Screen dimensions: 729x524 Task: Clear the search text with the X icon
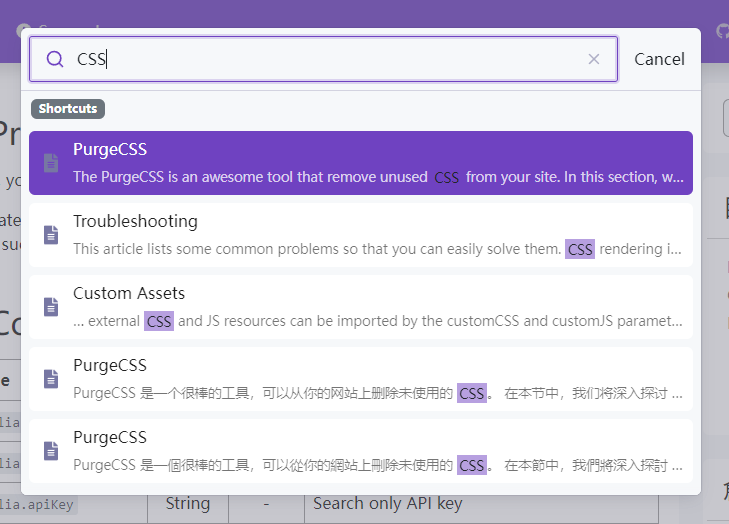(x=594, y=59)
